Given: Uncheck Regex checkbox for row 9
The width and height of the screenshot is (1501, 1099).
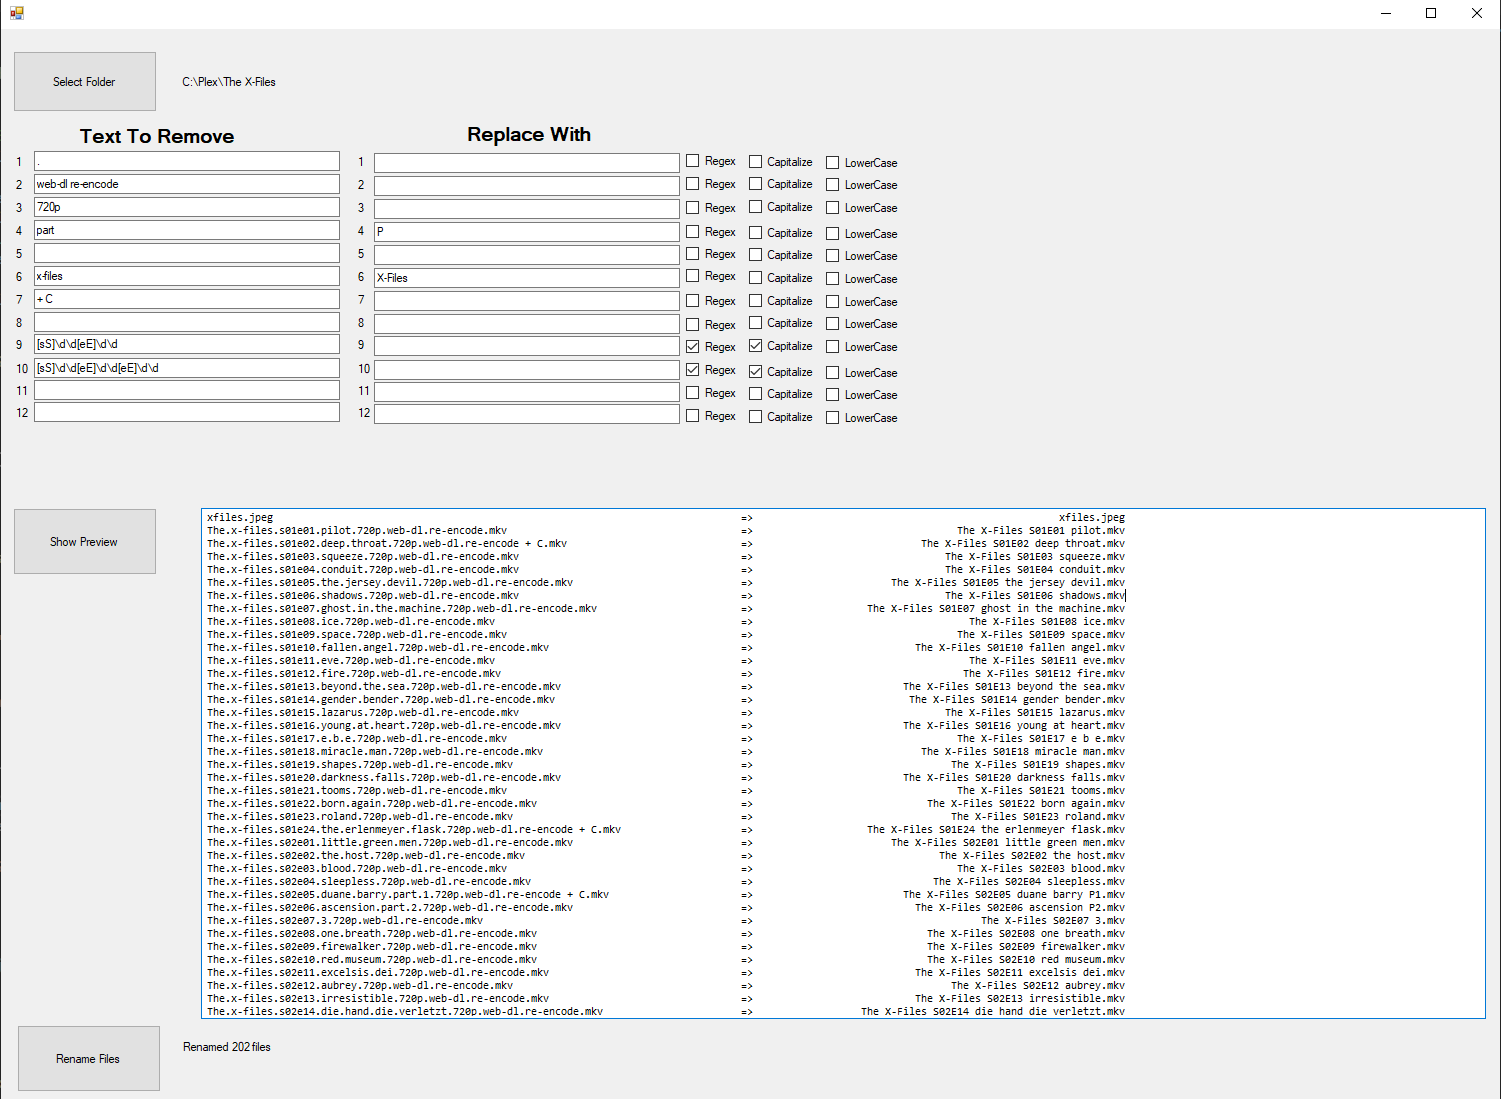Looking at the screenshot, I should 692,346.
